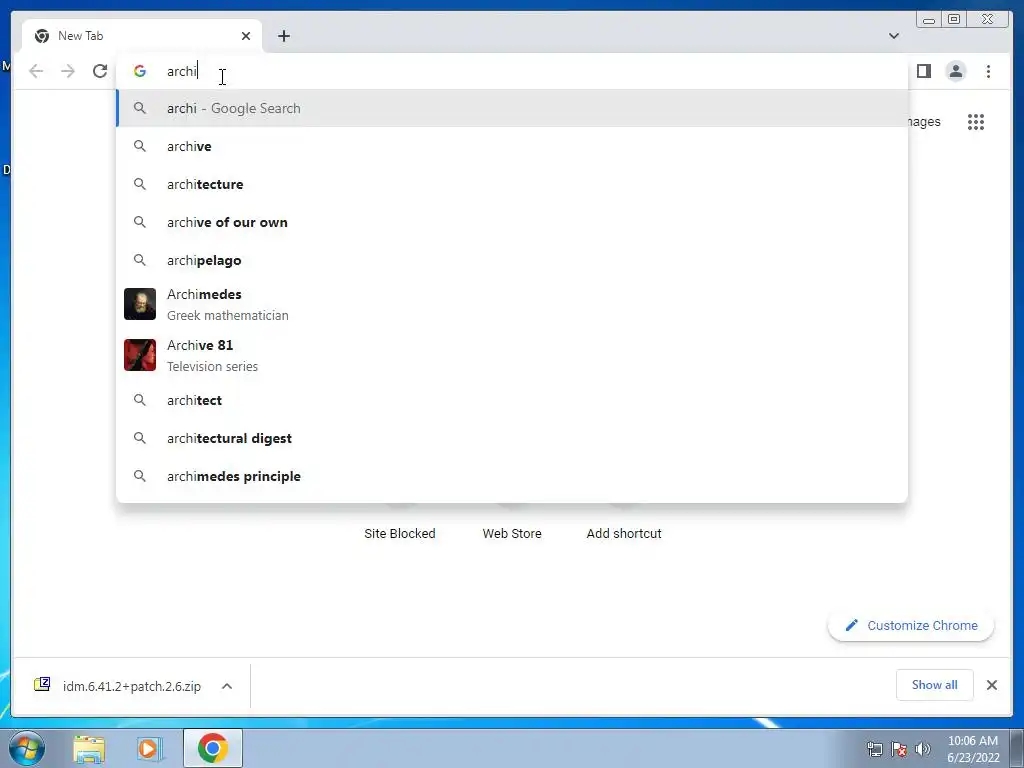Click Show all downloads
1024x768 pixels.
(935, 684)
